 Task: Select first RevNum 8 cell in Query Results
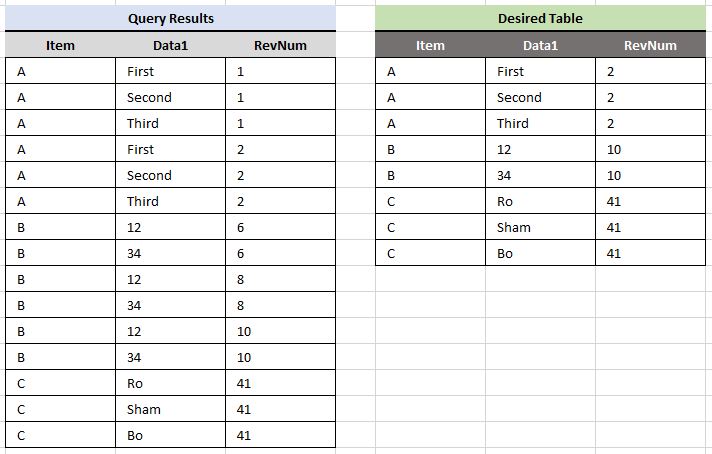[280, 279]
